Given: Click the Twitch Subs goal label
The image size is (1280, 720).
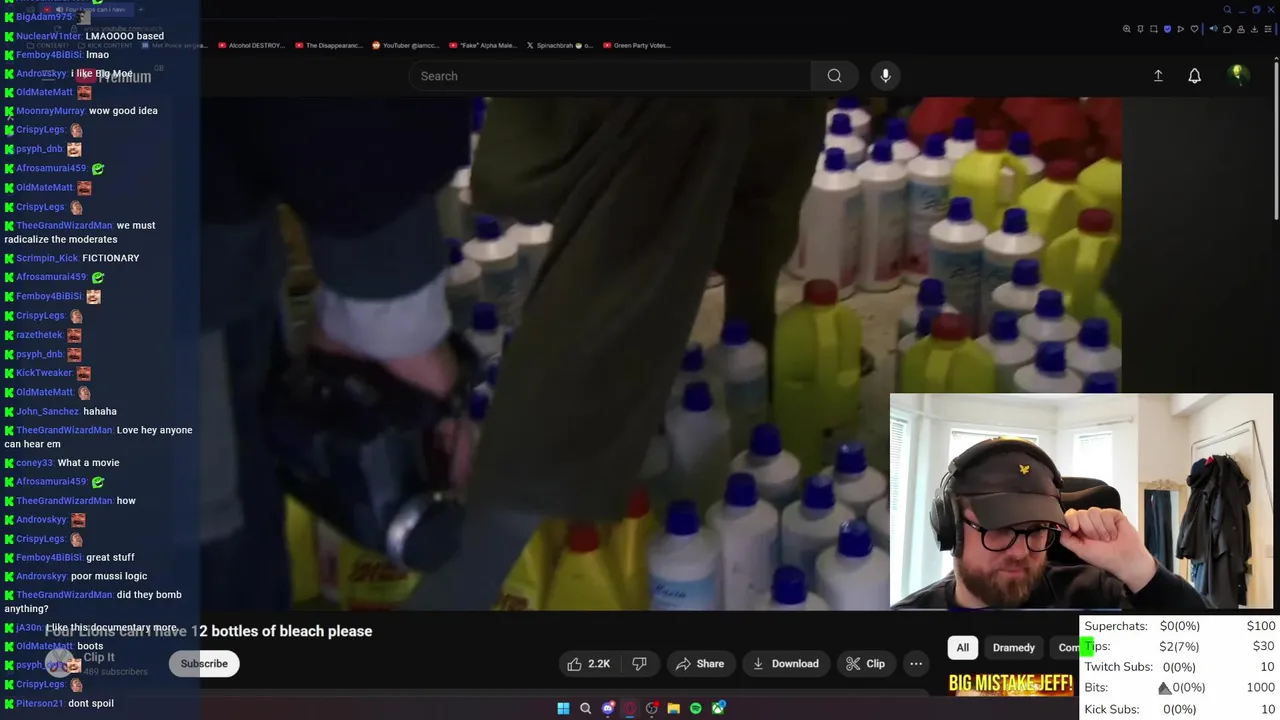Looking at the screenshot, I should (1119, 667).
